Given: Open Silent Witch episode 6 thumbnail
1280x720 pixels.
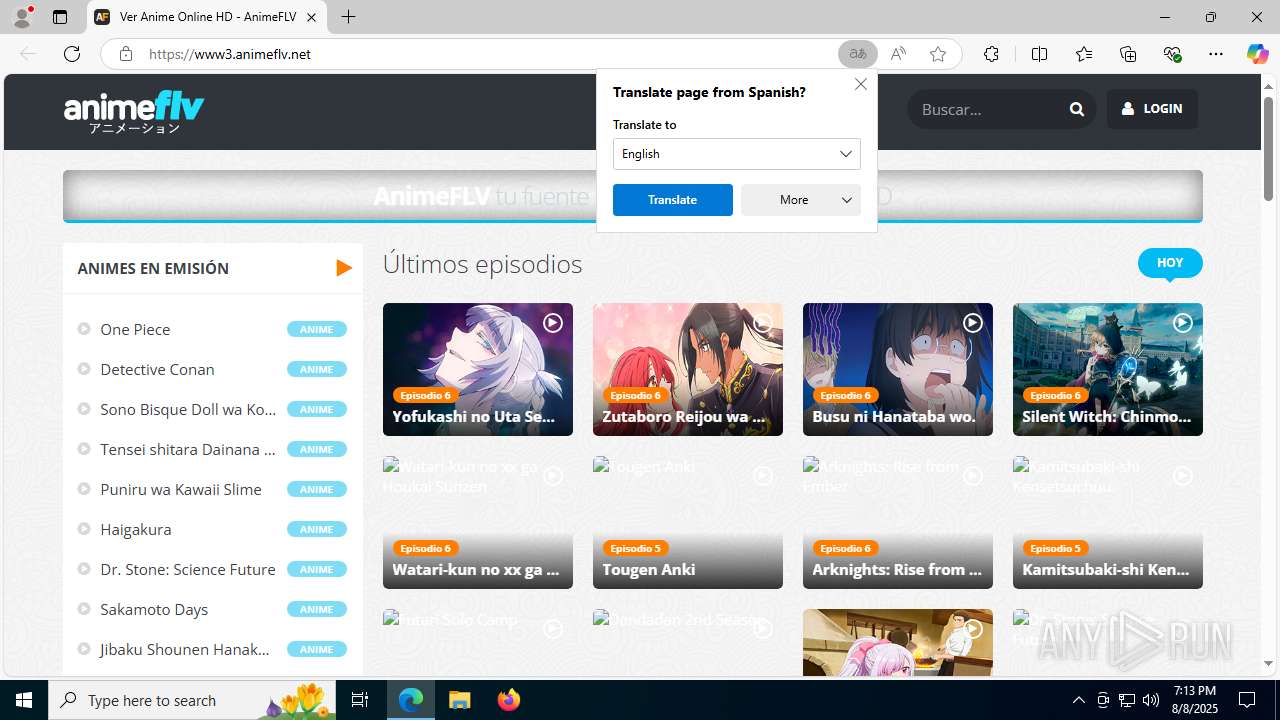Looking at the screenshot, I should [x=1108, y=369].
